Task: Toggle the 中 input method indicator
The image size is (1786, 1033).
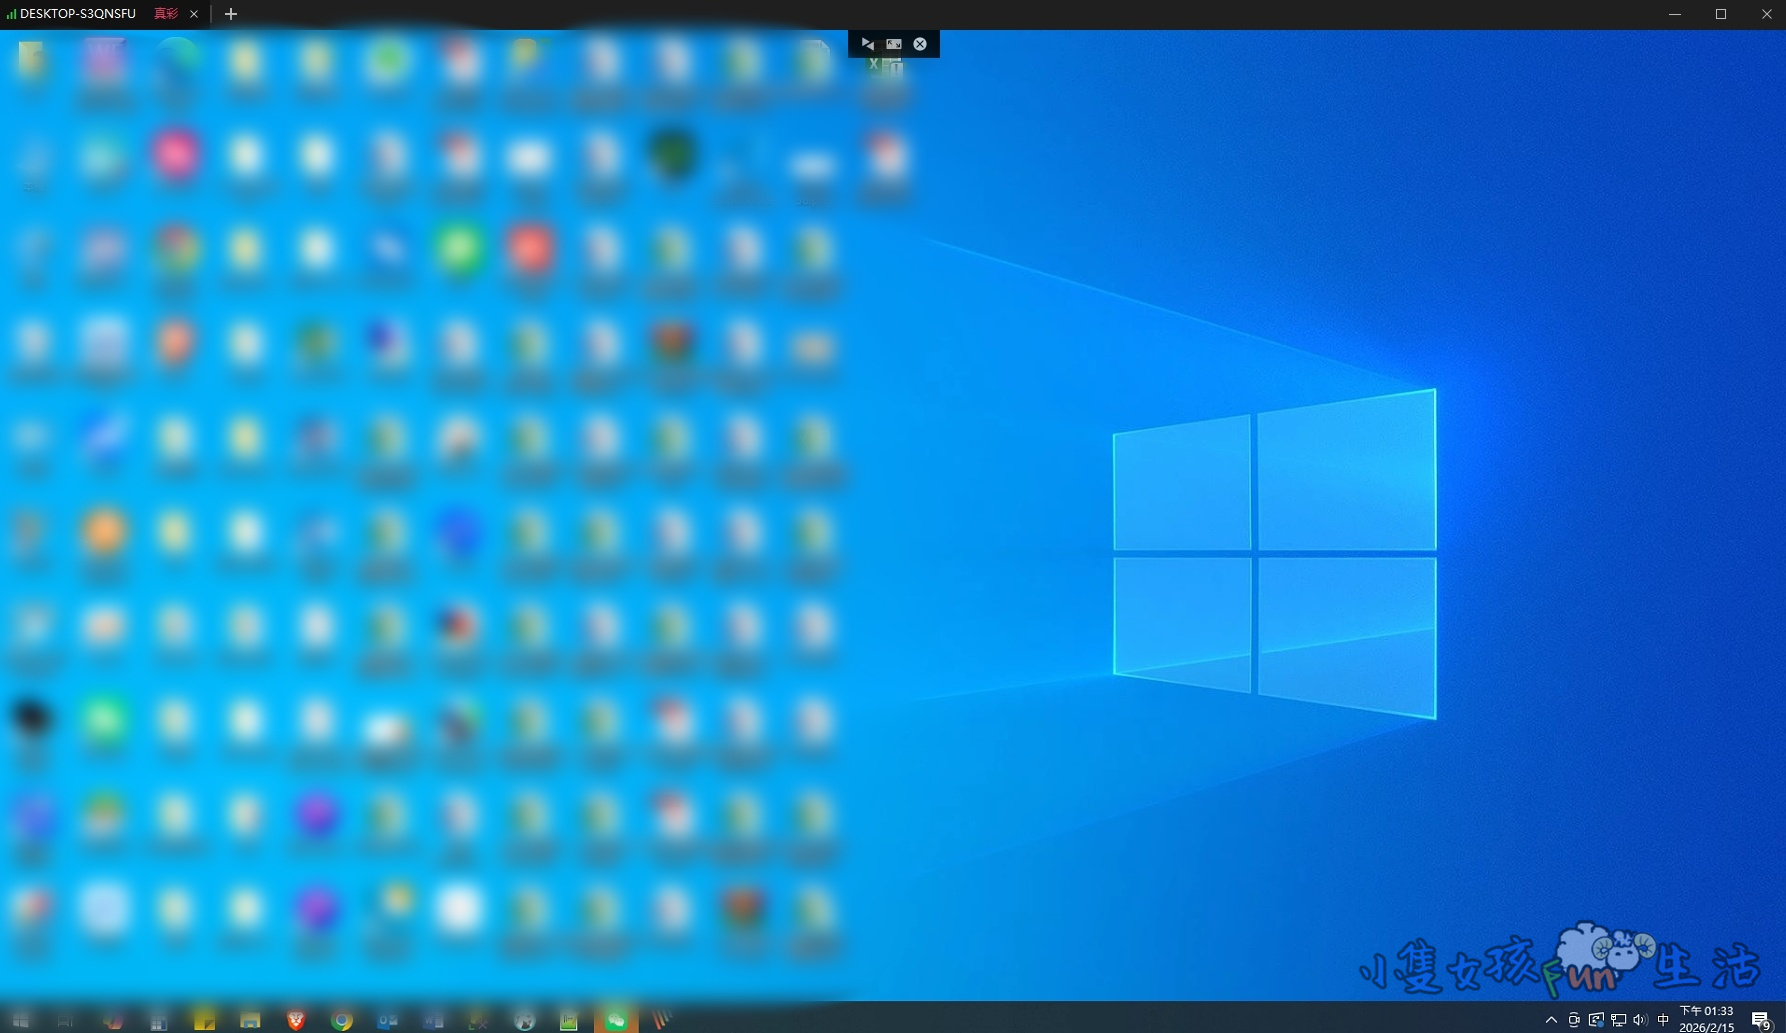Action: [1663, 1020]
